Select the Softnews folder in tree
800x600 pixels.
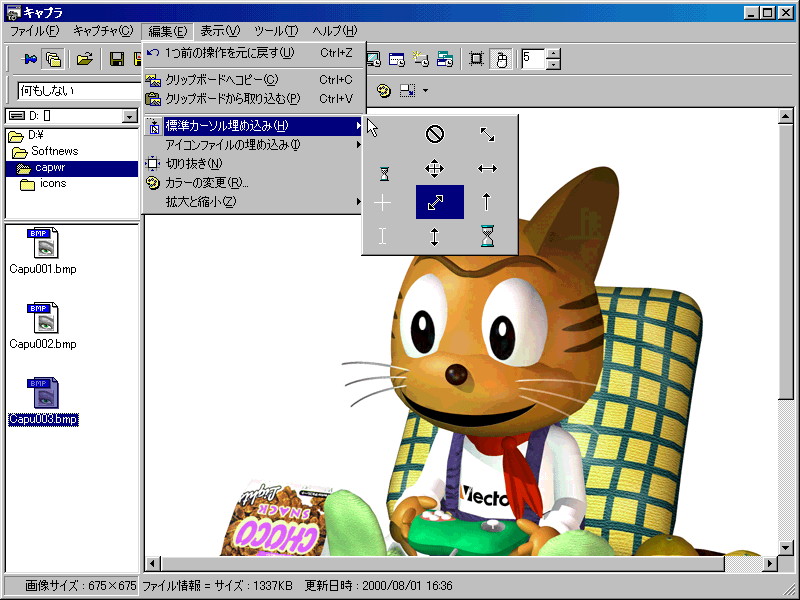(x=54, y=151)
